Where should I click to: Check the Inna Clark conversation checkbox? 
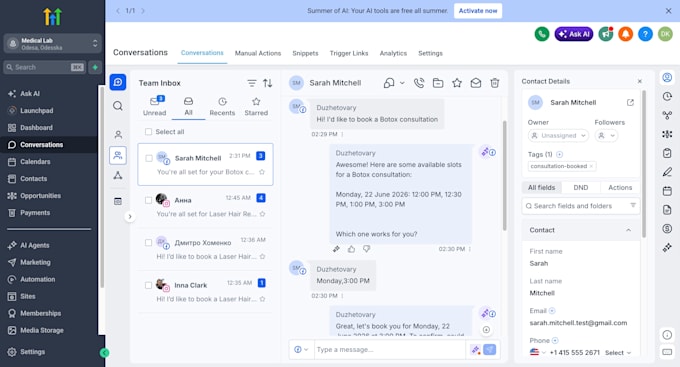148,285
